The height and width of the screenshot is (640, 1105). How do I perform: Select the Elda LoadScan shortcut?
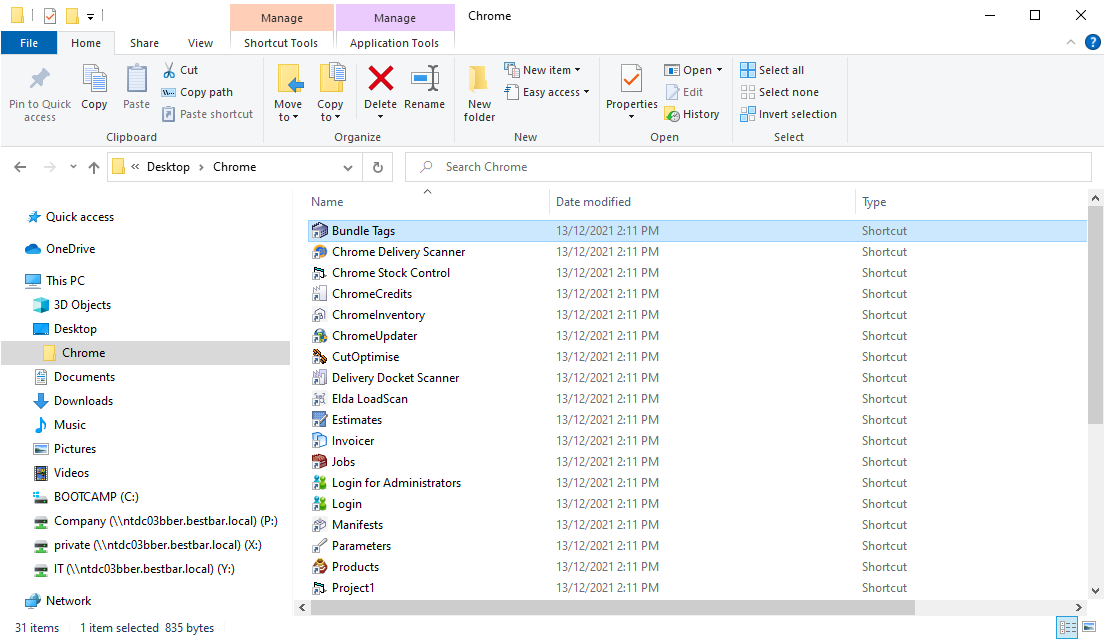369,399
